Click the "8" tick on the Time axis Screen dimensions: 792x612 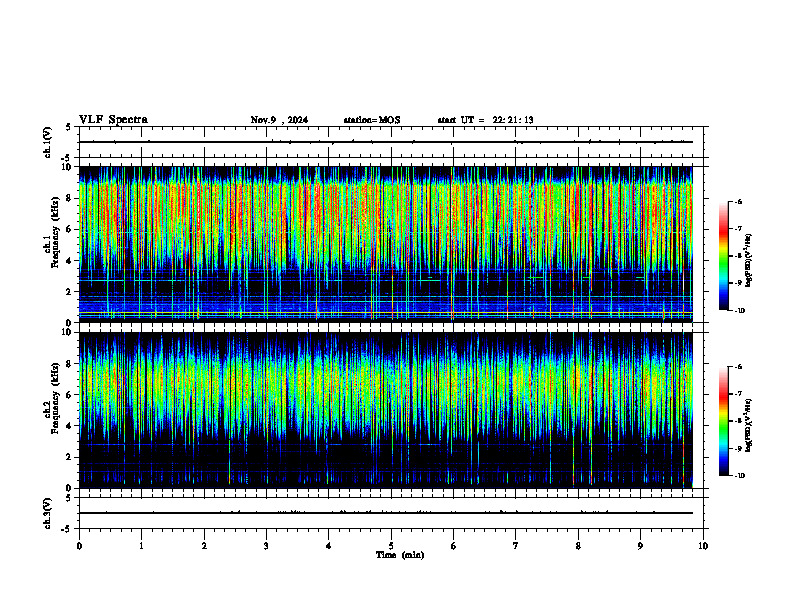578,546
